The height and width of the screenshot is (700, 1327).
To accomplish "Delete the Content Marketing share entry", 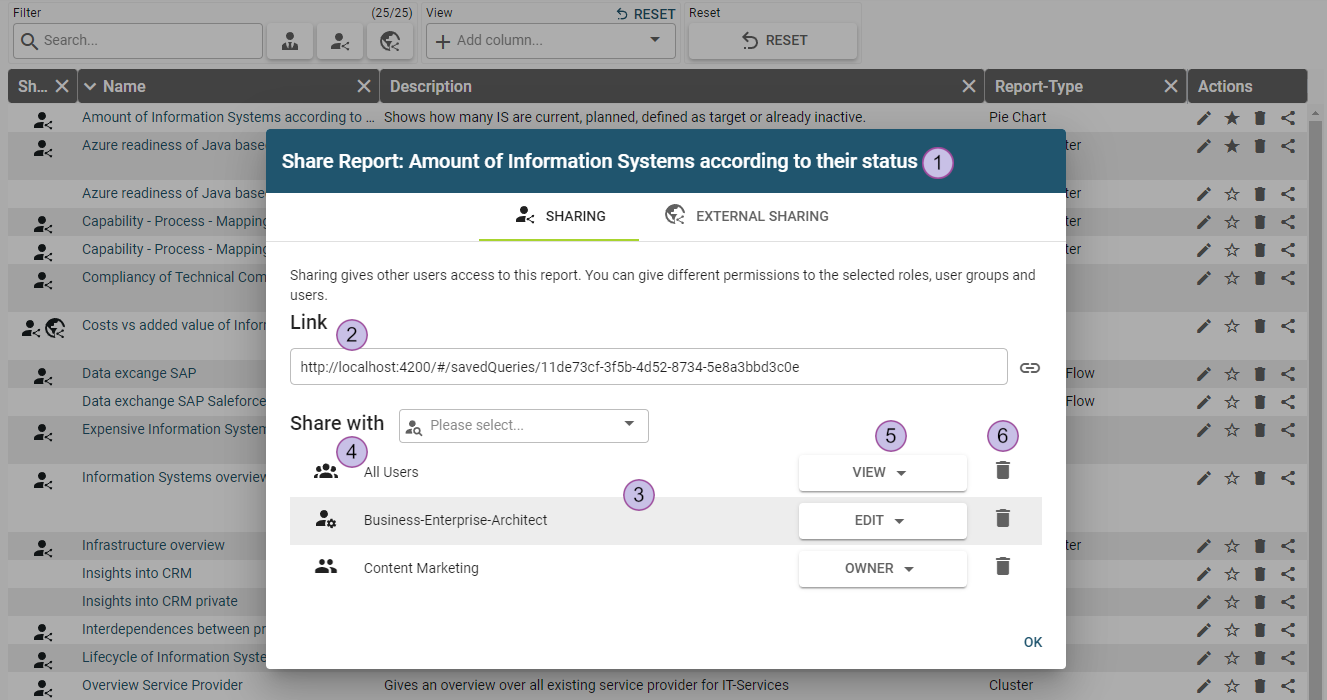I will point(1003,566).
